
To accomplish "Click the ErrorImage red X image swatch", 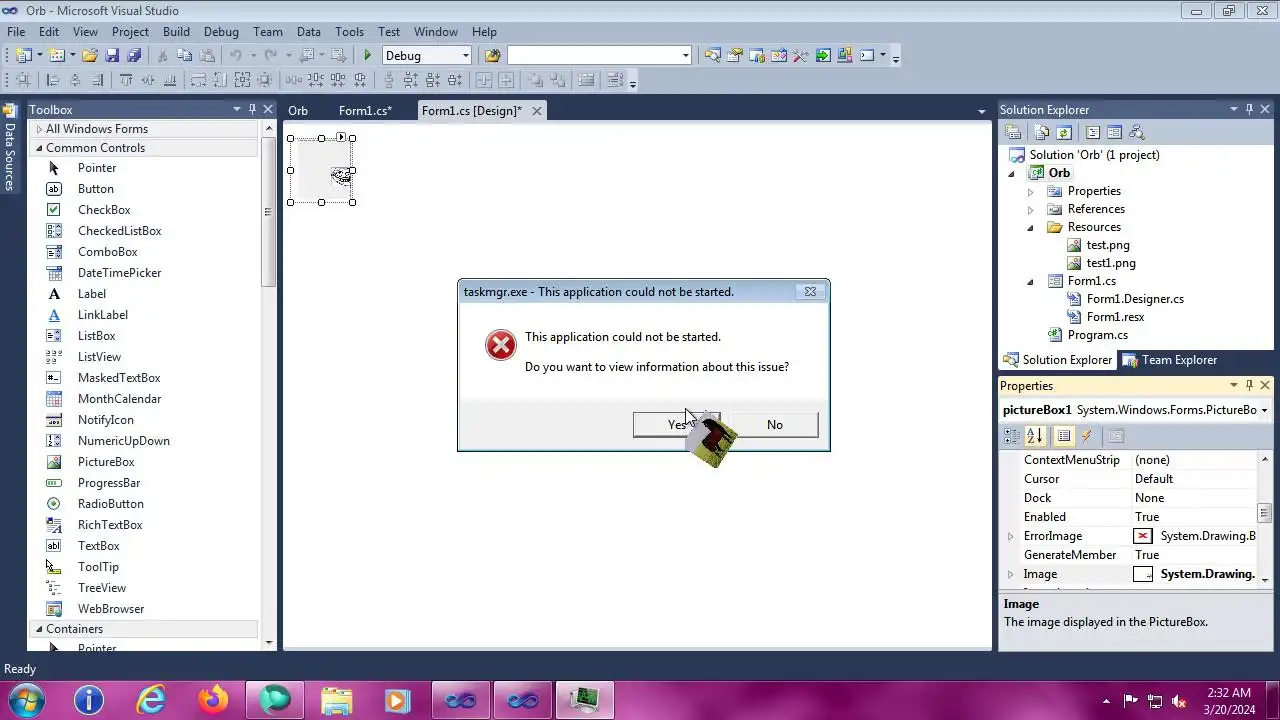I will (x=1142, y=537).
